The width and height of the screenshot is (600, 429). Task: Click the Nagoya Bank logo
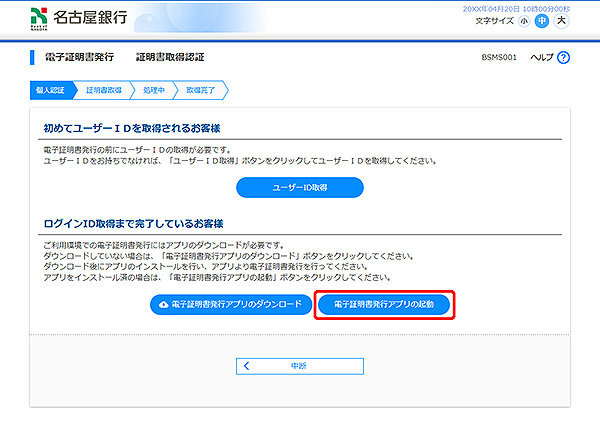point(62,18)
